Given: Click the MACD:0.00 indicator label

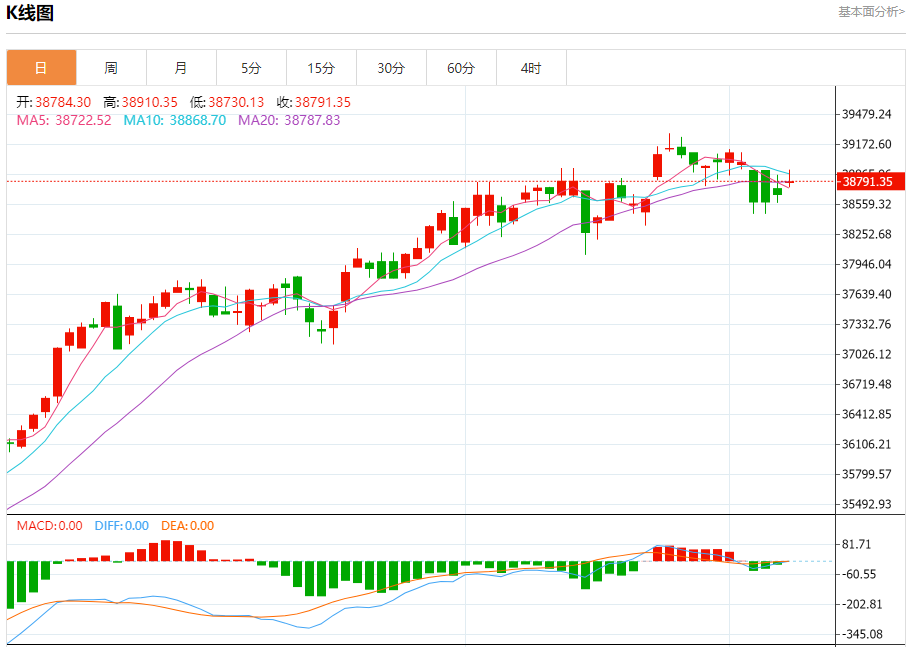Looking at the screenshot, I should tap(50, 526).
